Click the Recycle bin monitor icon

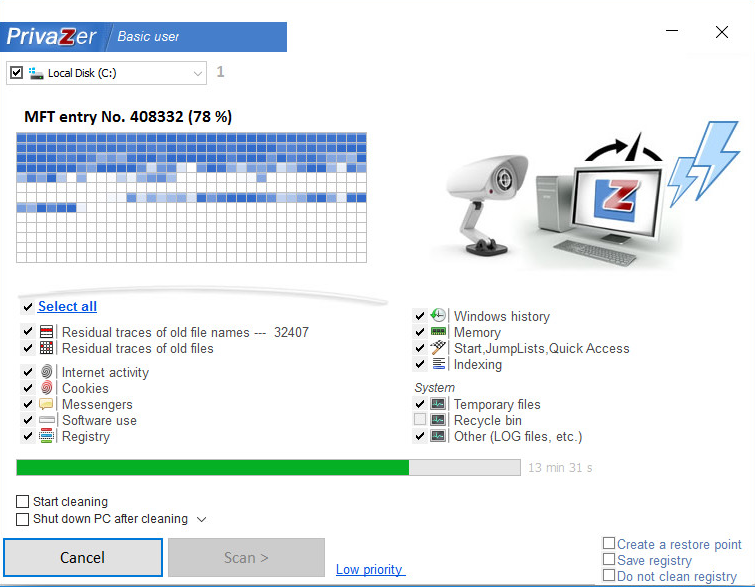pyautogui.click(x=438, y=419)
